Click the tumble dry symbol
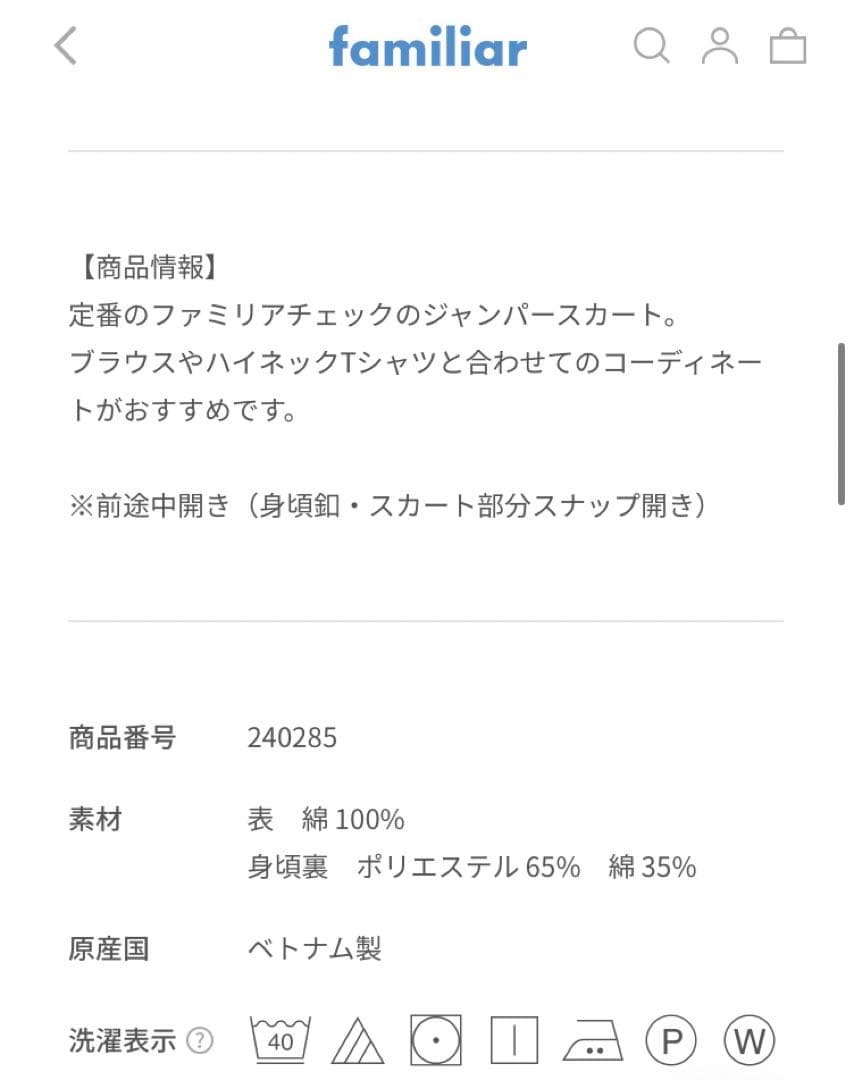 pyautogui.click(x=435, y=1041)
